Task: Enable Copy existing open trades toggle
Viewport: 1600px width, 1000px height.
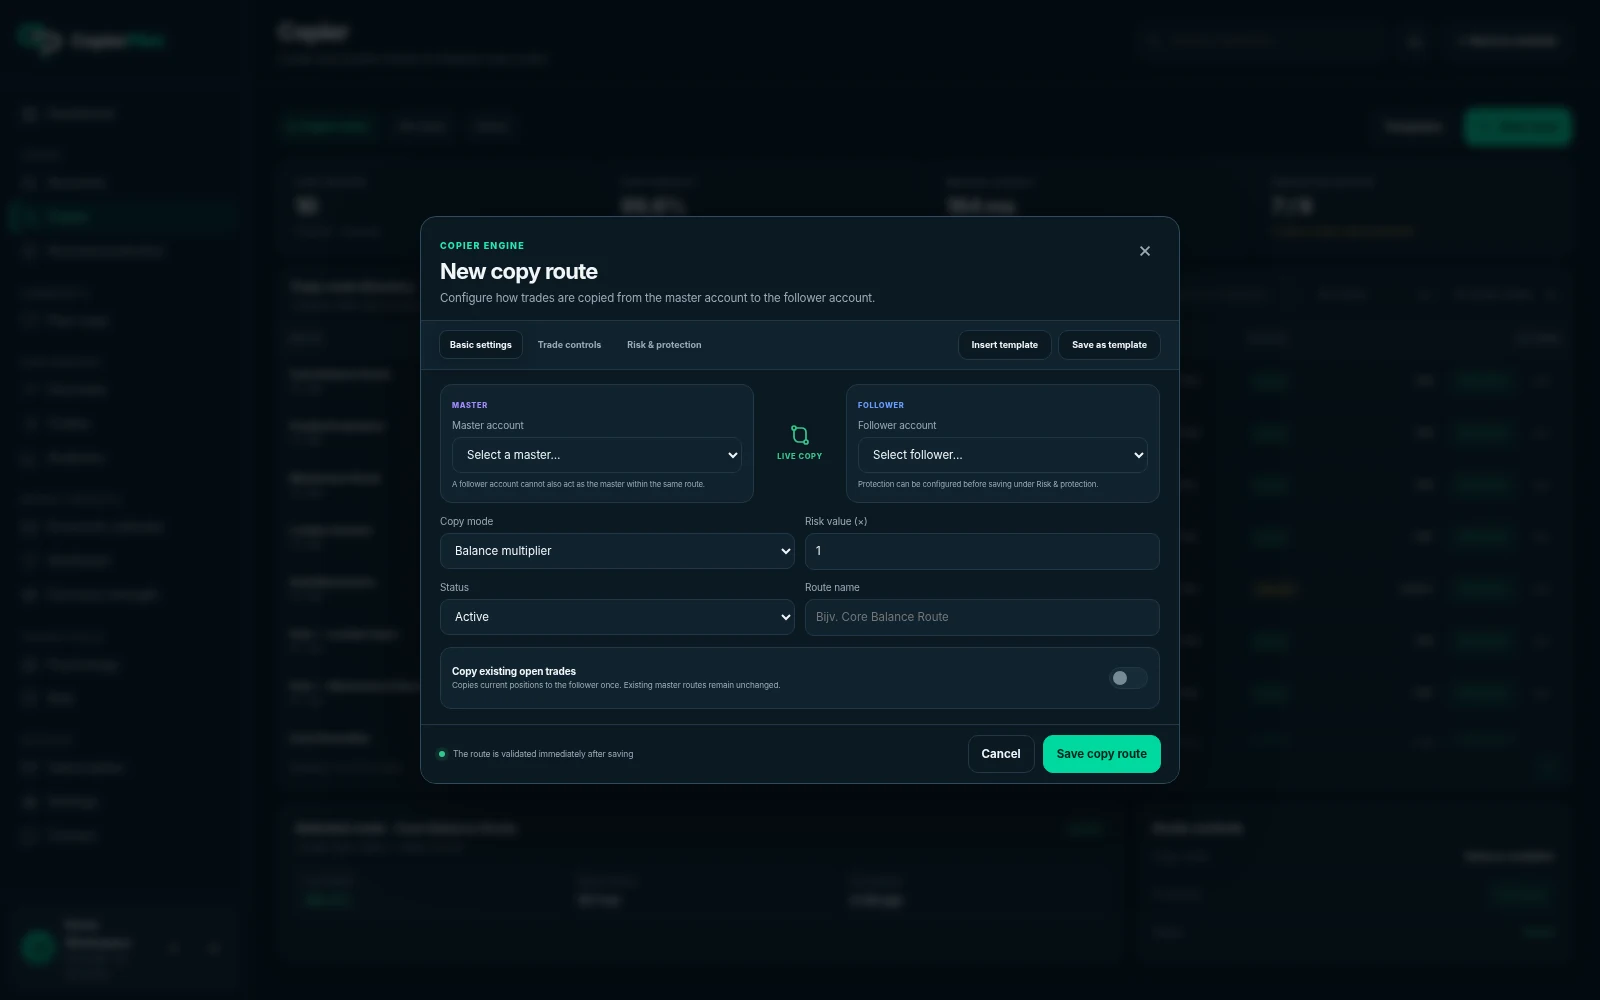Action: pos(1128,678)
